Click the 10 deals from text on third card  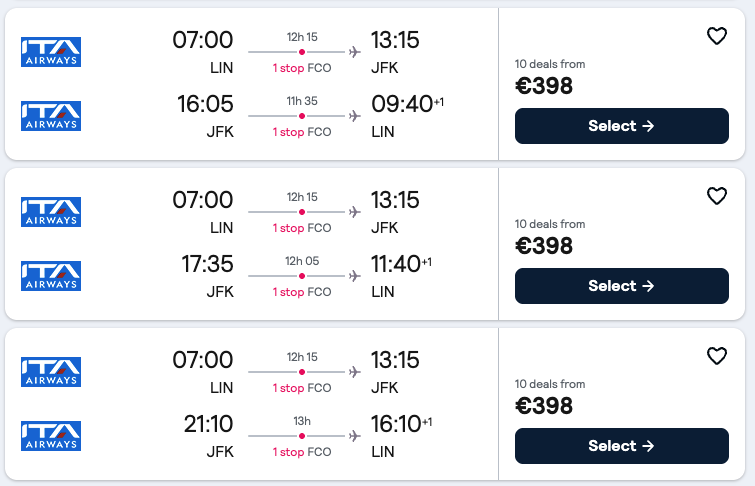(550, 384)
